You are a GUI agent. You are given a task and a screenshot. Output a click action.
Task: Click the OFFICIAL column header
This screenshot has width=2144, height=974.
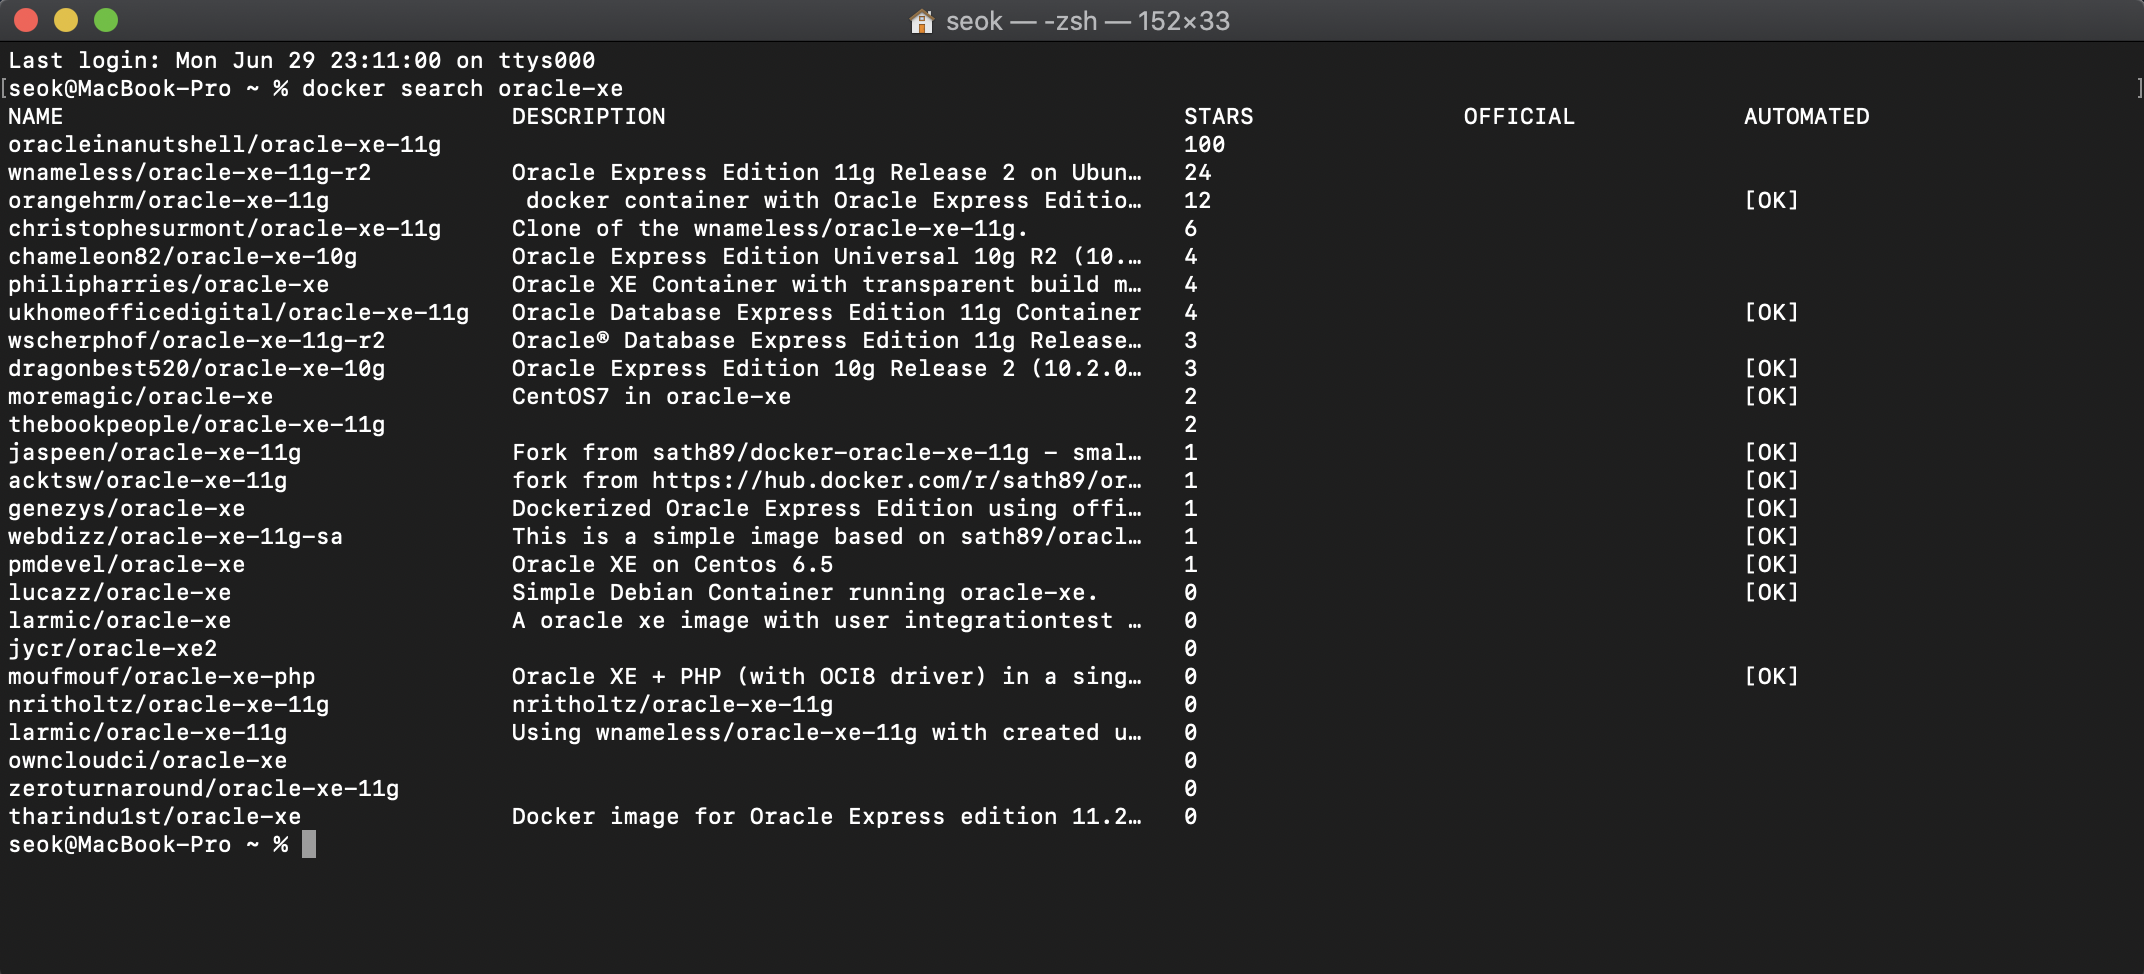pos(1520,117)
